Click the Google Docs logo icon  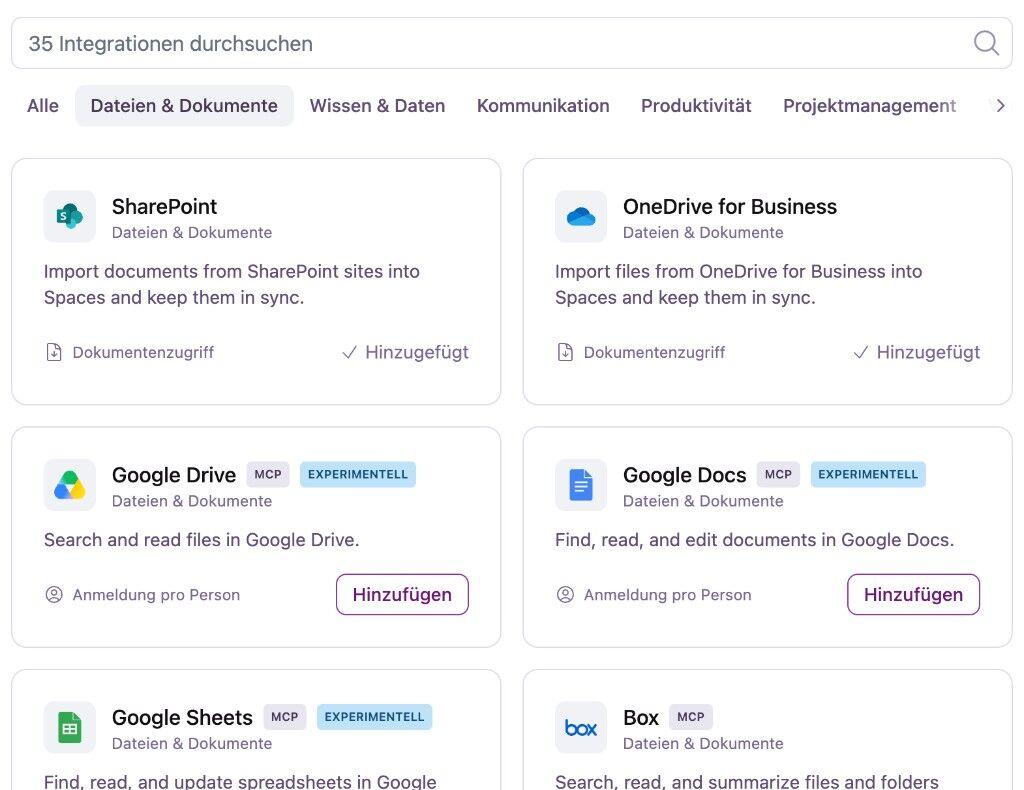(x=581, y=485)
